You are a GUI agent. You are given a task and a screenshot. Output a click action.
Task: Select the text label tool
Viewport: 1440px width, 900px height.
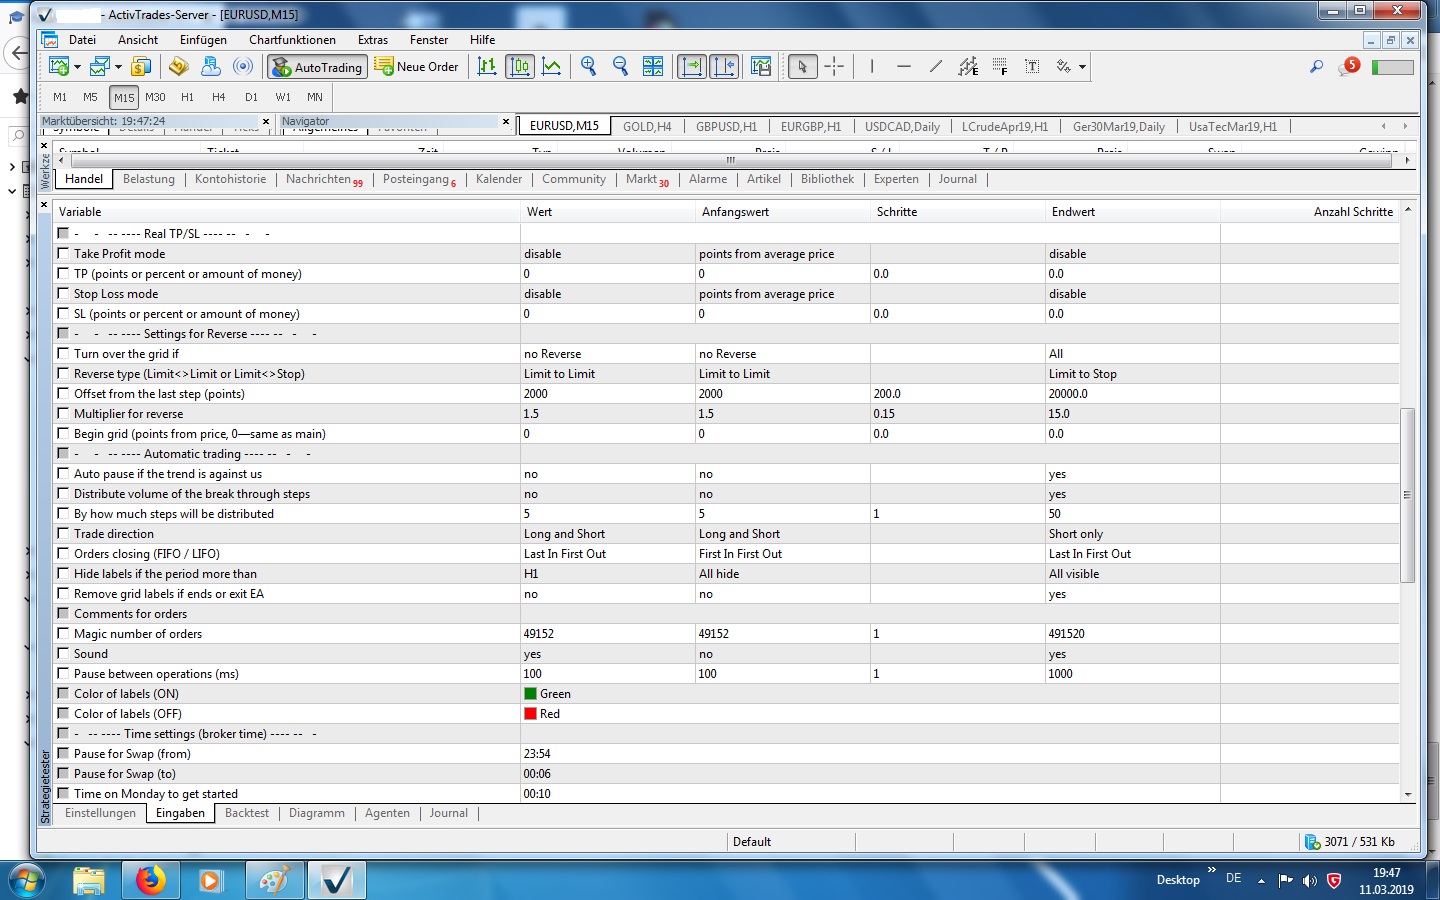pyautogui.click(x=1032, y=67)
